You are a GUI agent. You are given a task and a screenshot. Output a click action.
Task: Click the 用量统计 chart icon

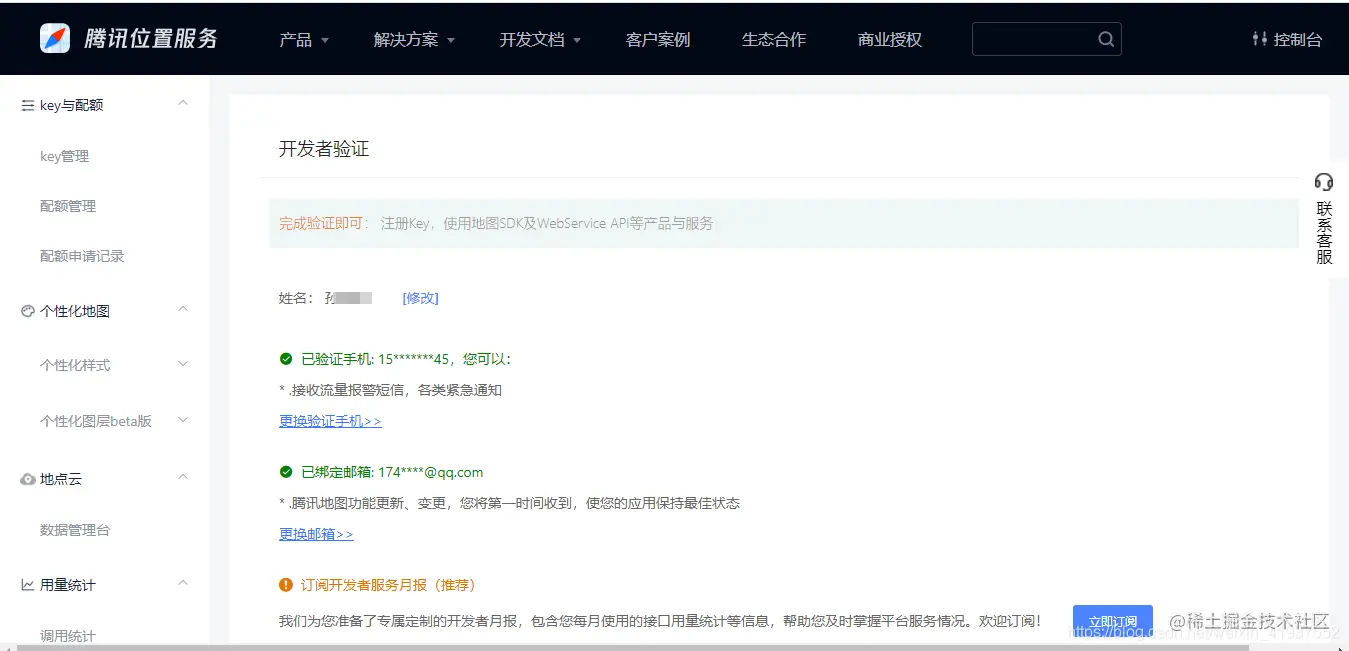tap(28, 585)
